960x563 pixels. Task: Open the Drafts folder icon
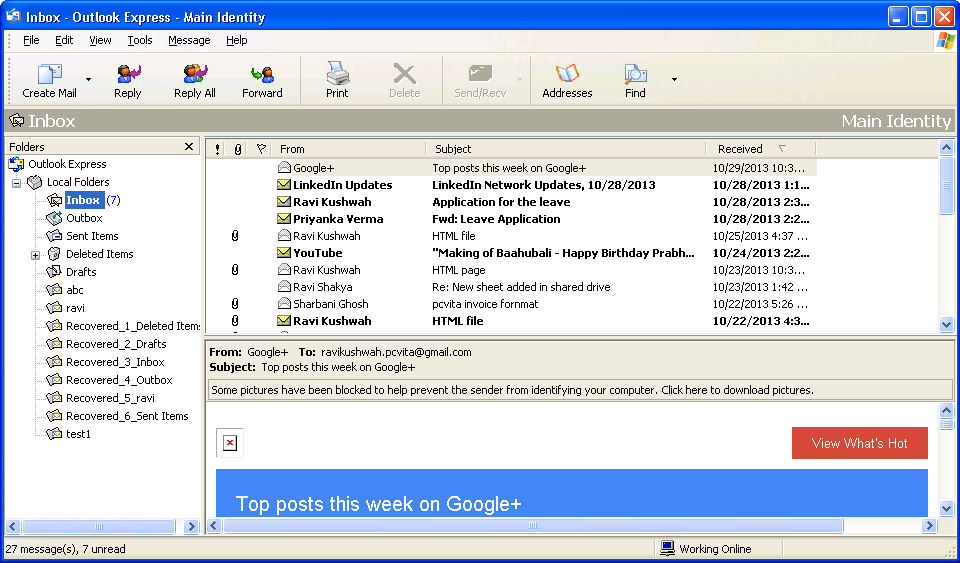coord(54,272)
